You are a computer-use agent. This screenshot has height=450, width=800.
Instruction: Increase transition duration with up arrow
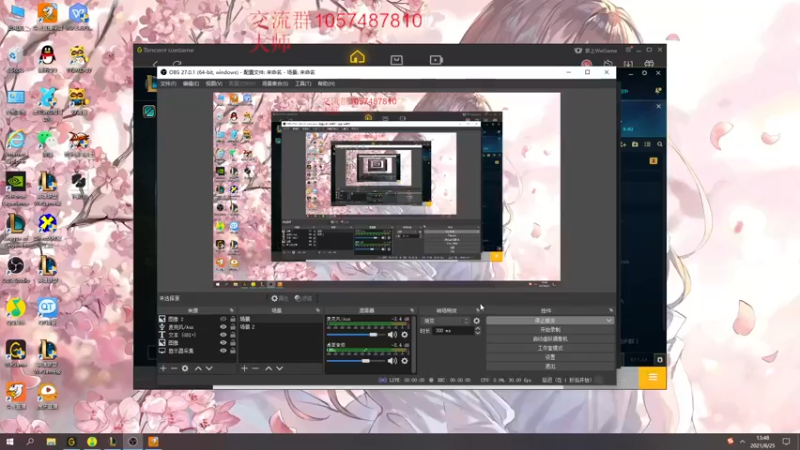478,329
